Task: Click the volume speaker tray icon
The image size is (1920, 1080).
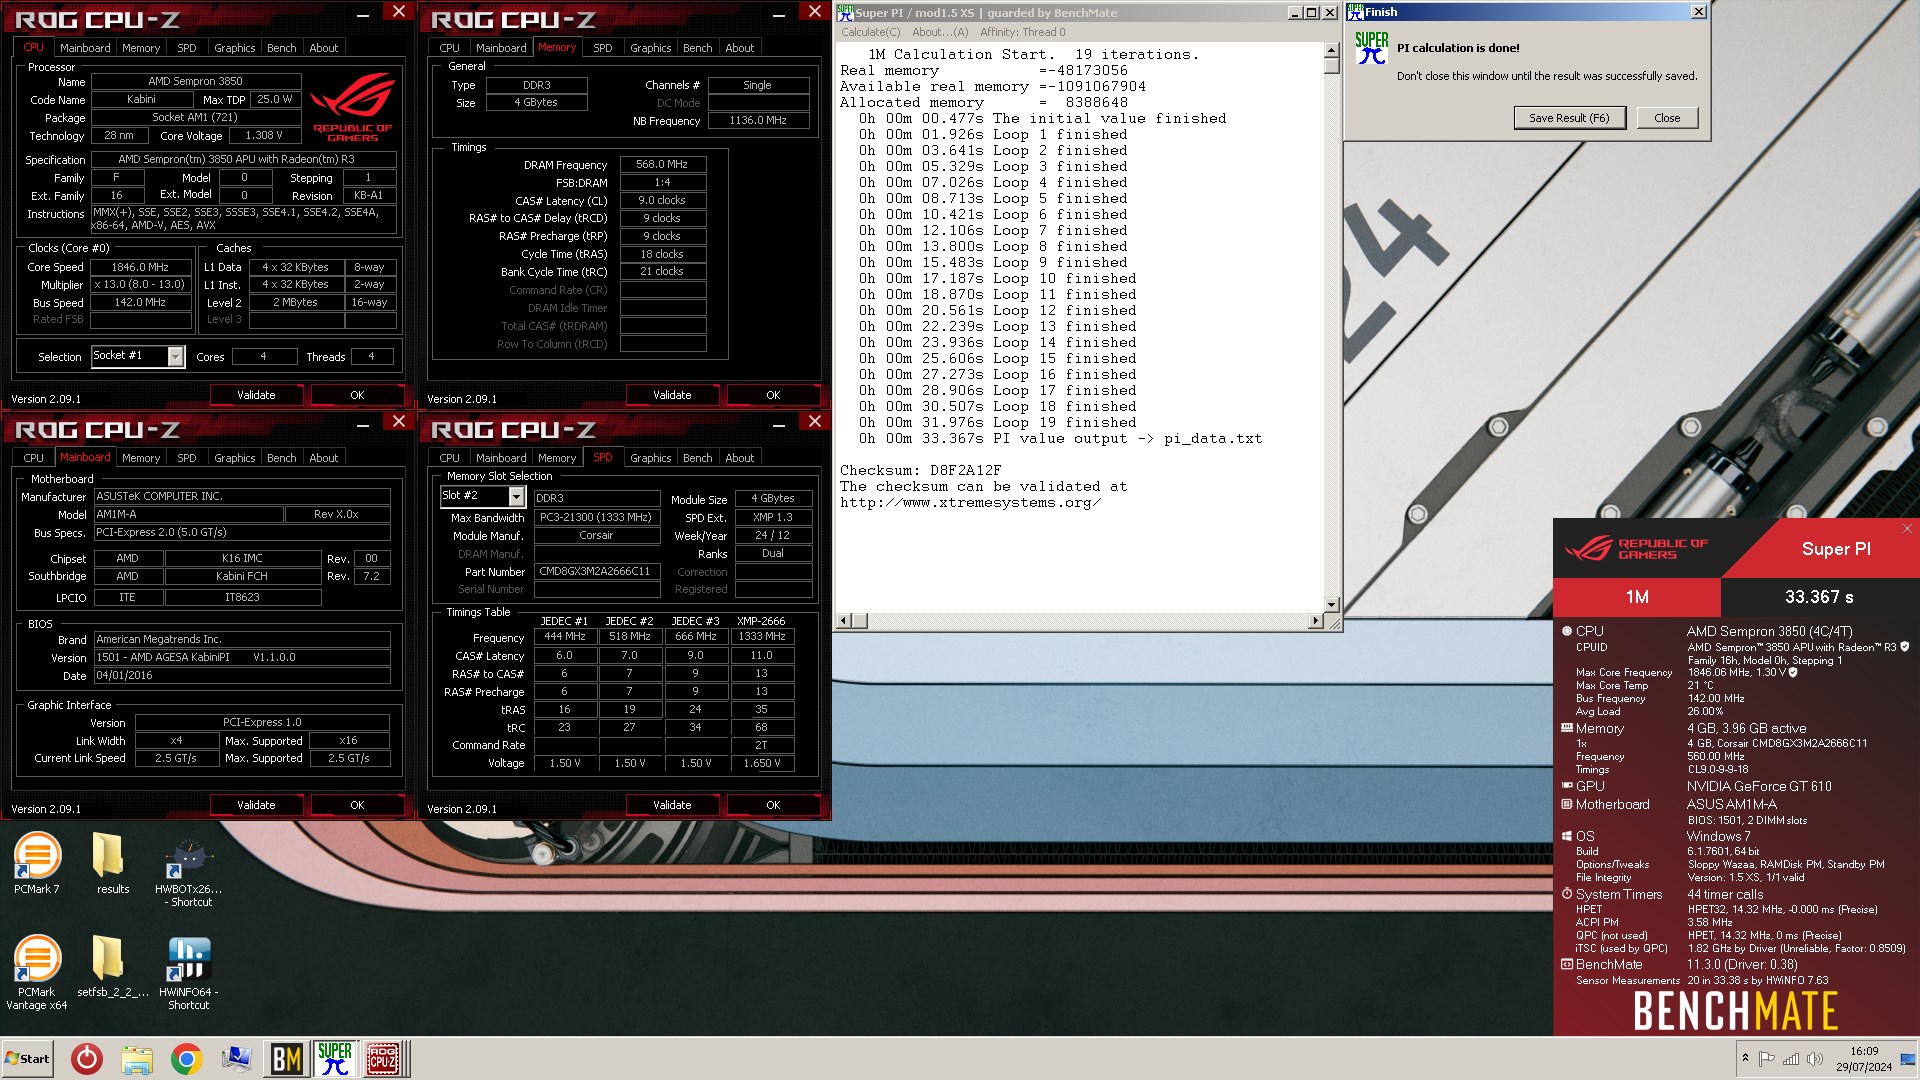Action: 1814,1059
